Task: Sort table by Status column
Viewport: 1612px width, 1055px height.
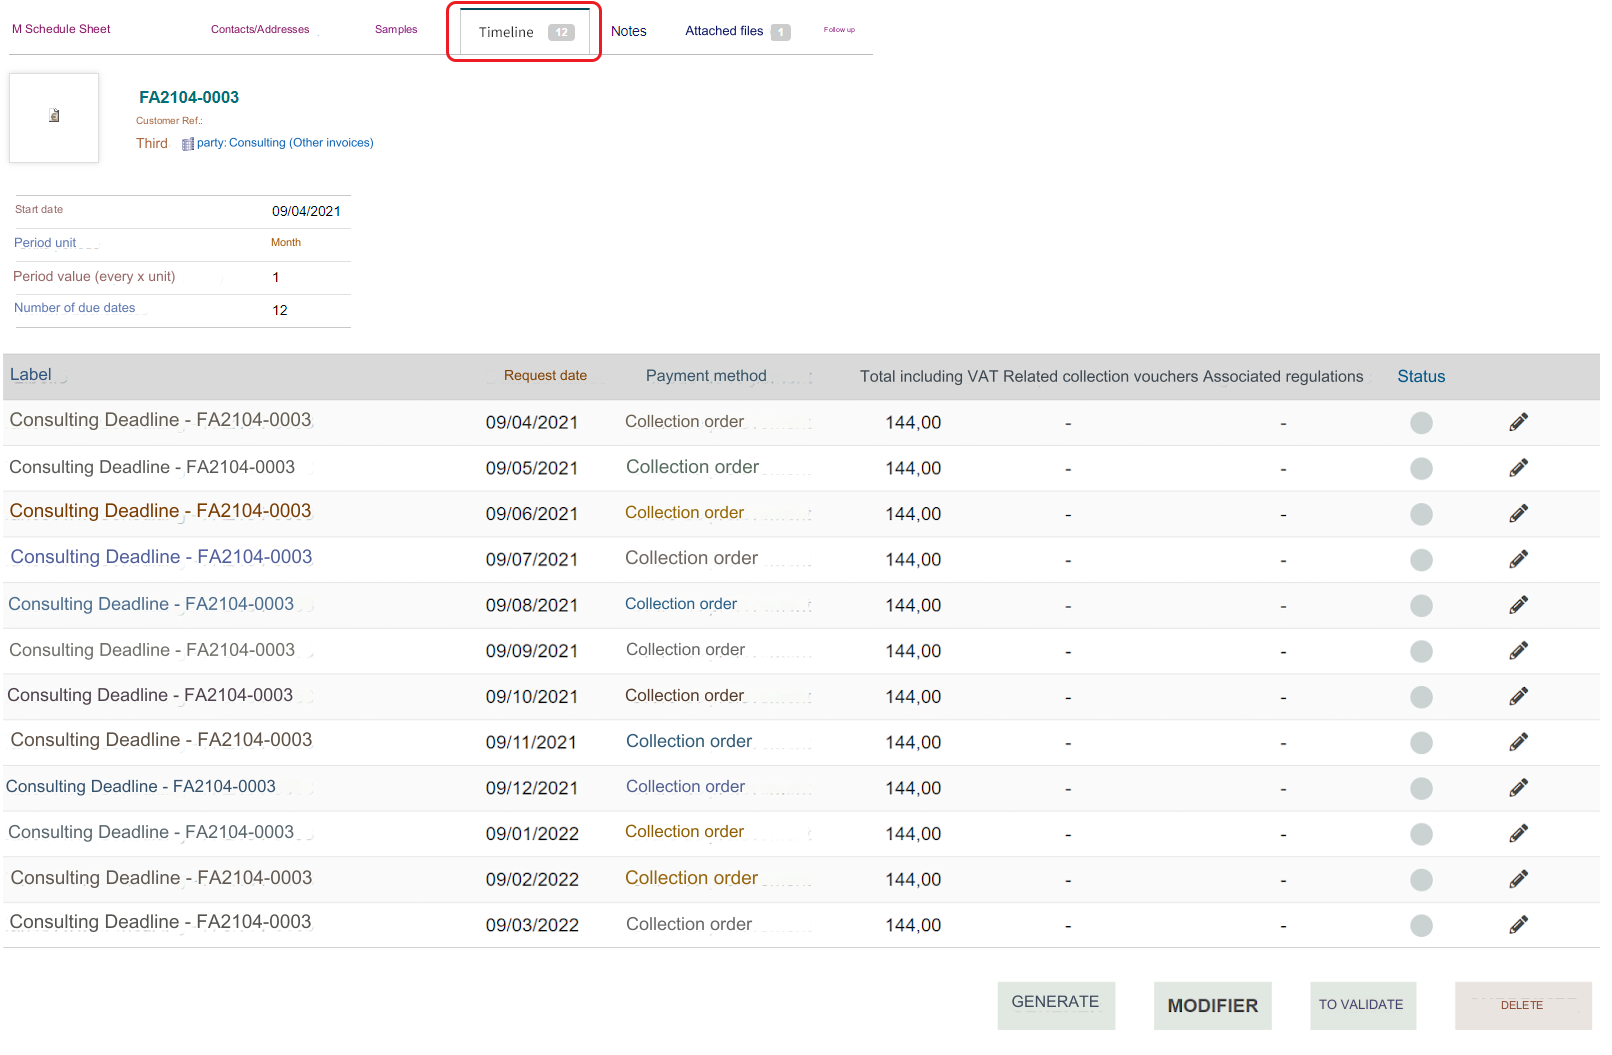Action: pos(1421,377)
